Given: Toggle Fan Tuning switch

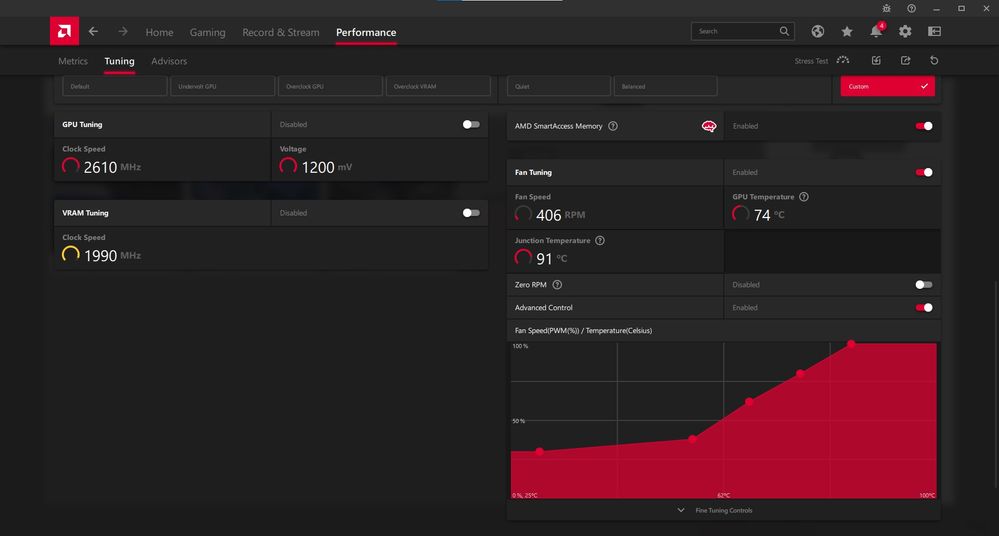Looking at the screenshot, I should 924,172.
